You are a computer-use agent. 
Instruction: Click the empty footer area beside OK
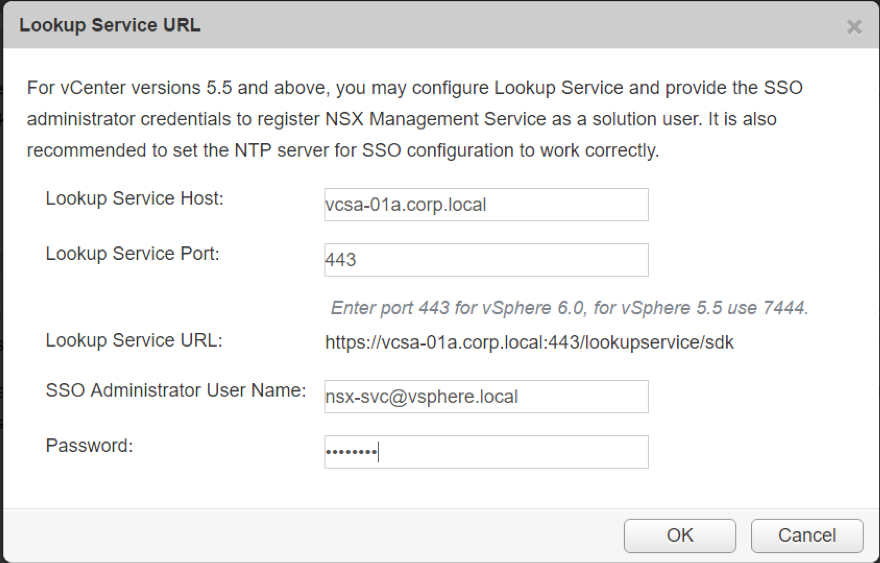coord(313,535)
